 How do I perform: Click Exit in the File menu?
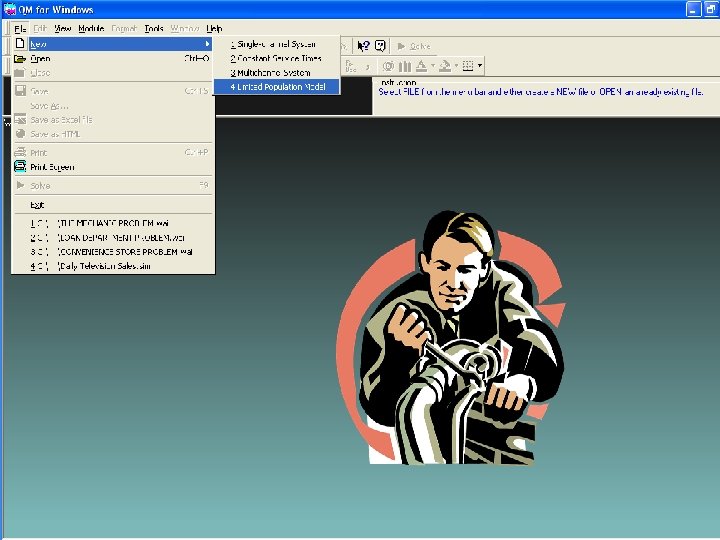[x=112, y=205]
